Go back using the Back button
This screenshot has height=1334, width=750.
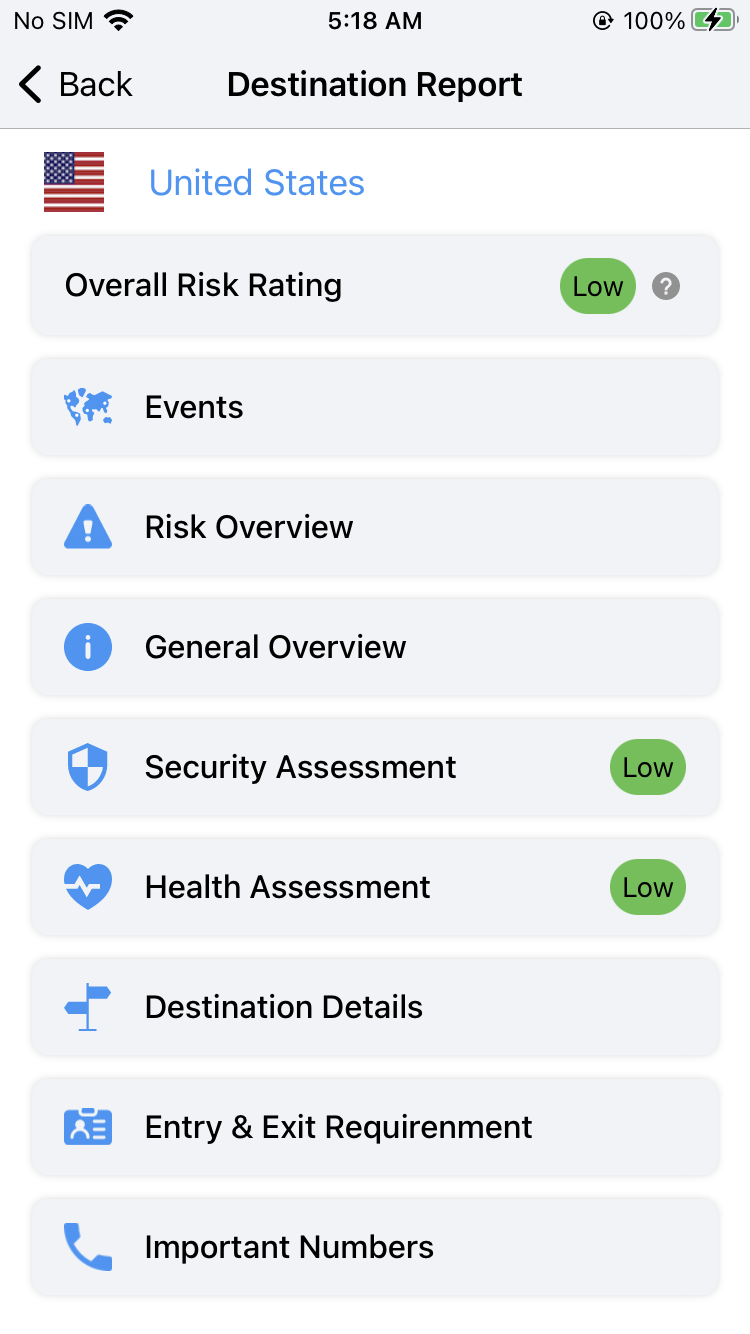[x=76, y=85]
